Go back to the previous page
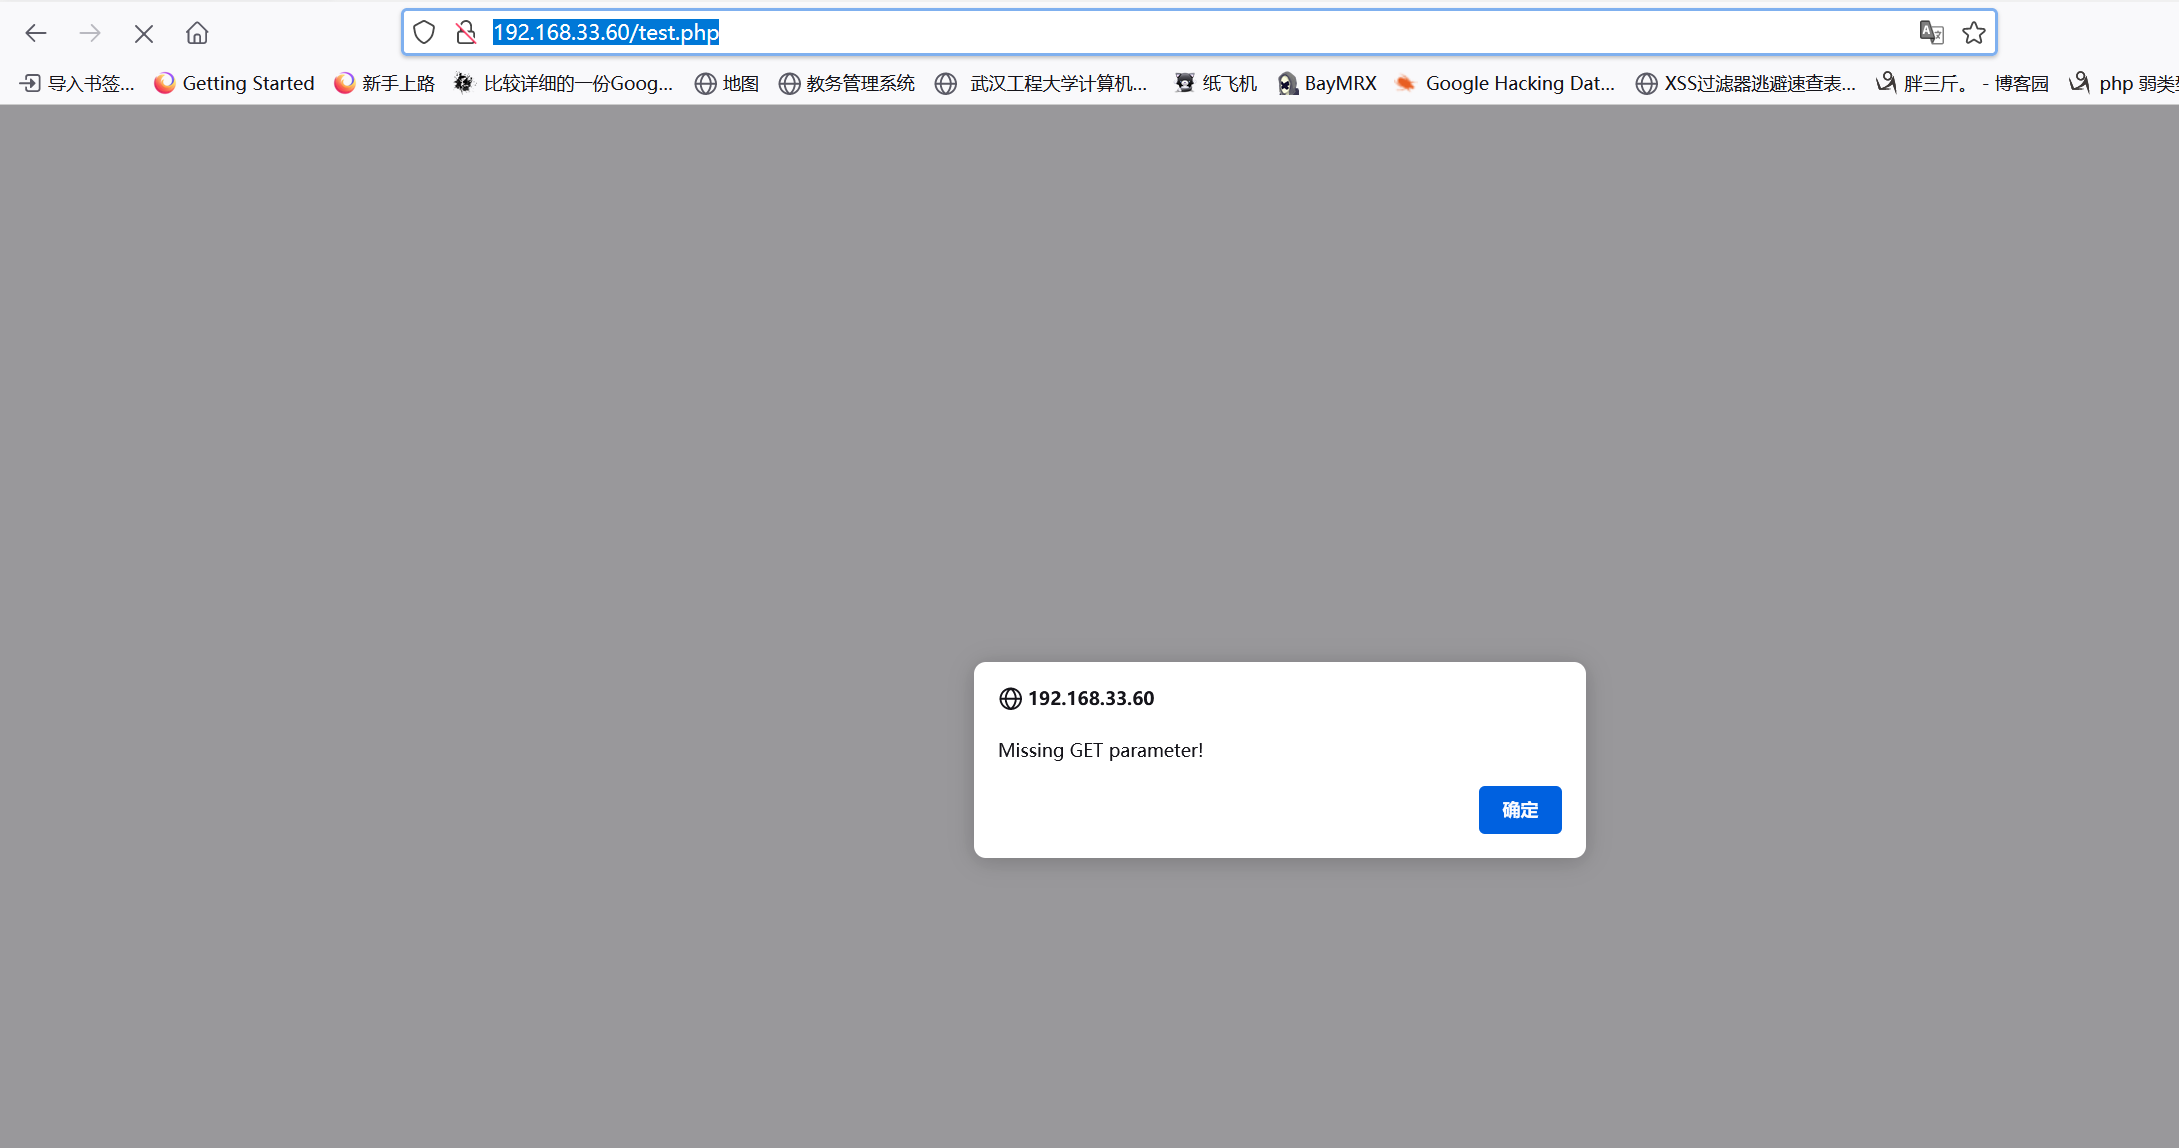 pos(36,33)
